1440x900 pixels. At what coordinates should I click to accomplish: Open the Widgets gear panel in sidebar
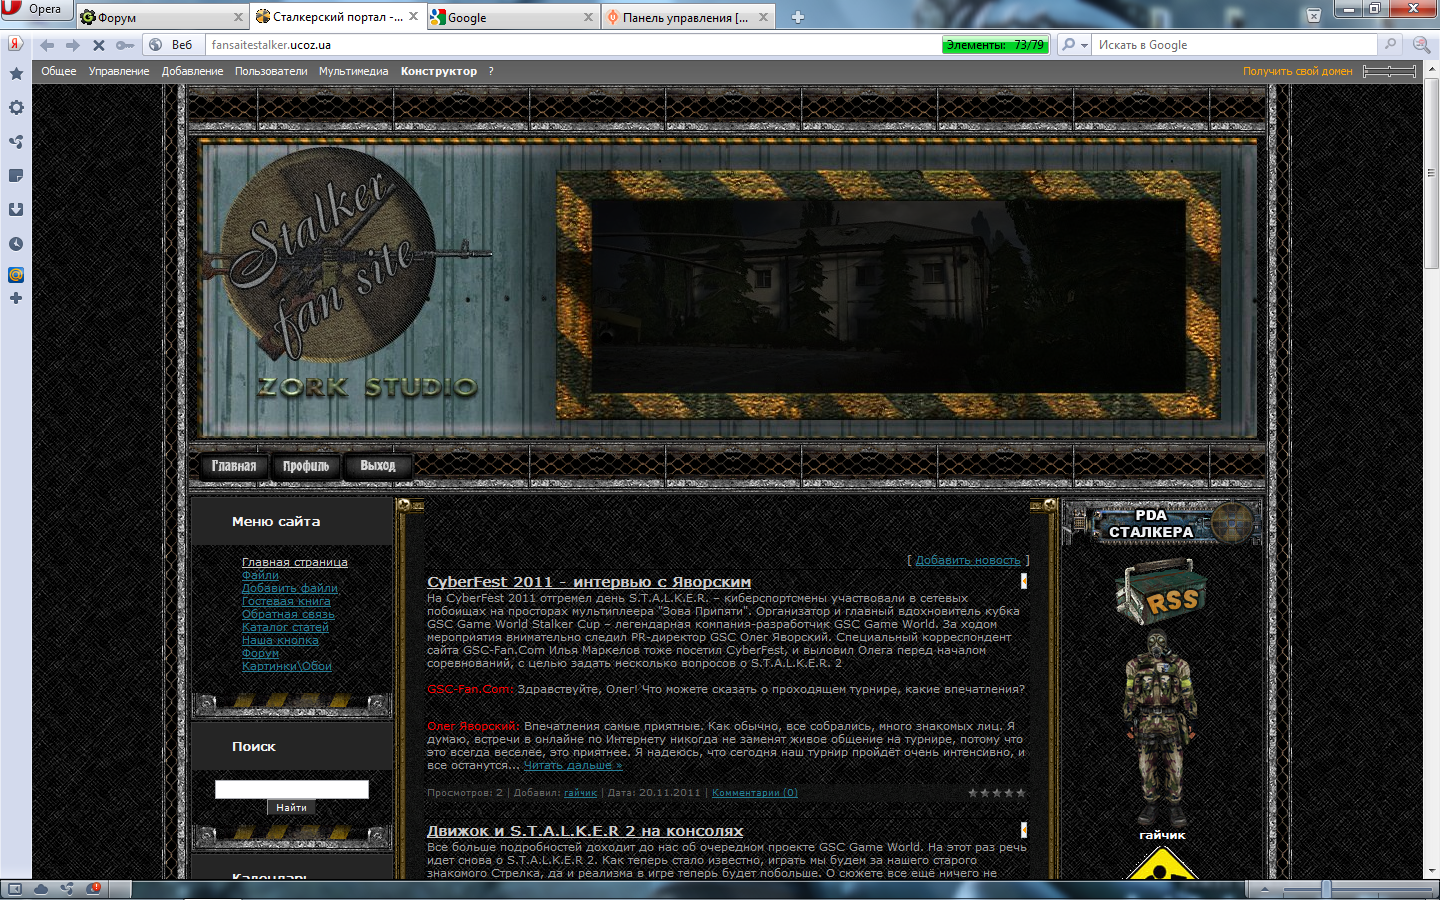pyautogui.click(x=16, y=107)
